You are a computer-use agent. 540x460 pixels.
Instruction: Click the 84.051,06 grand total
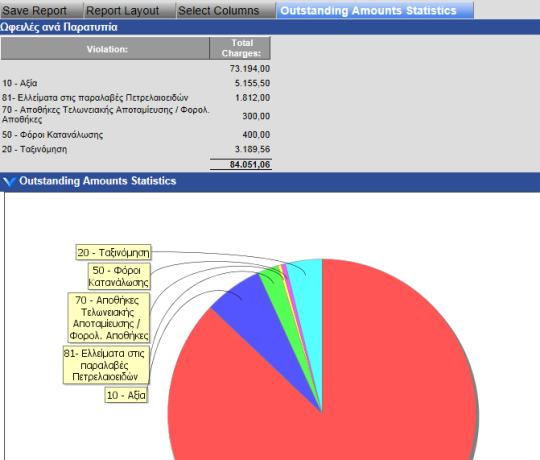tap(250, 165)
